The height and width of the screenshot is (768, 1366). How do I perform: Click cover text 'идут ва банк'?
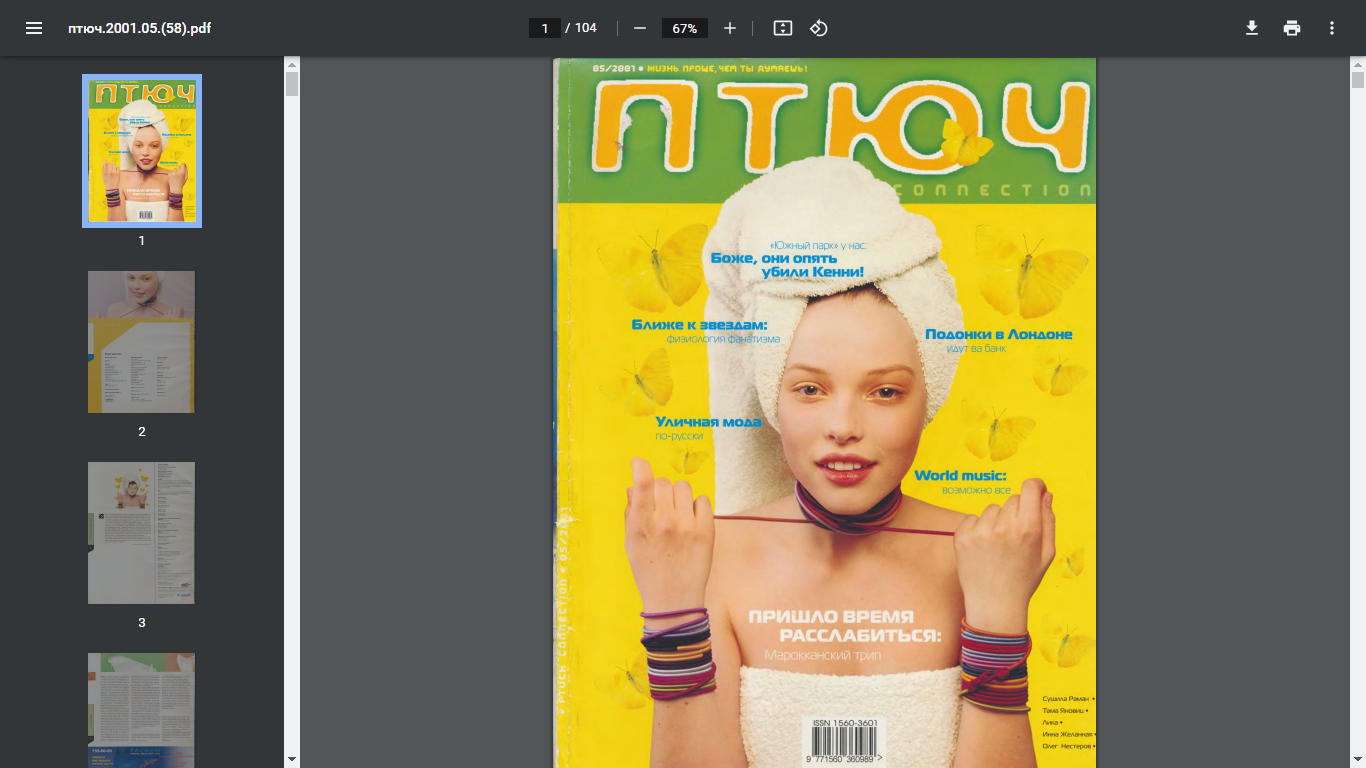point(976,348)
